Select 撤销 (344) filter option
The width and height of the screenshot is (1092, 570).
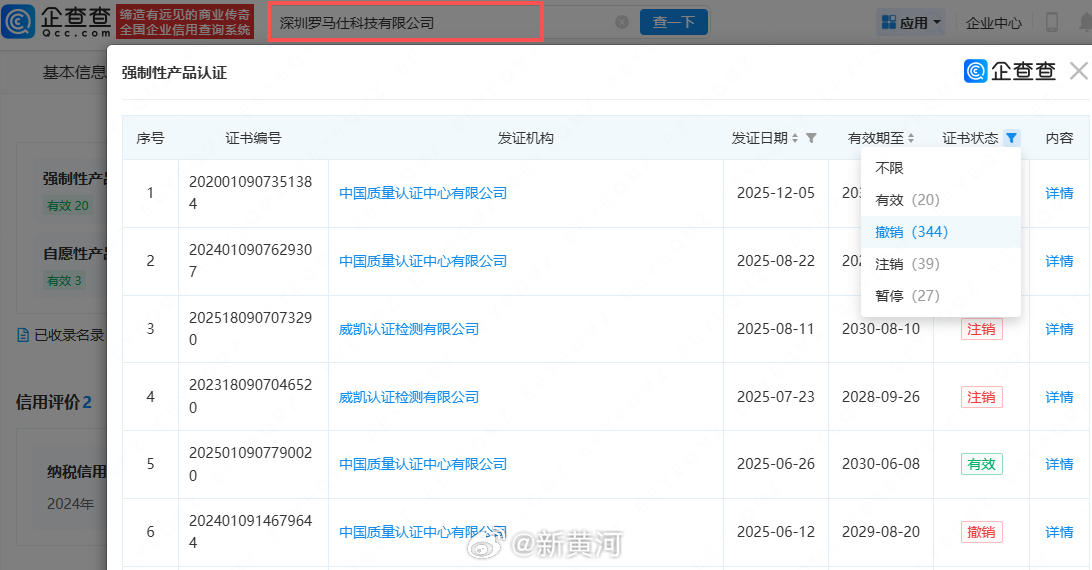941,232
